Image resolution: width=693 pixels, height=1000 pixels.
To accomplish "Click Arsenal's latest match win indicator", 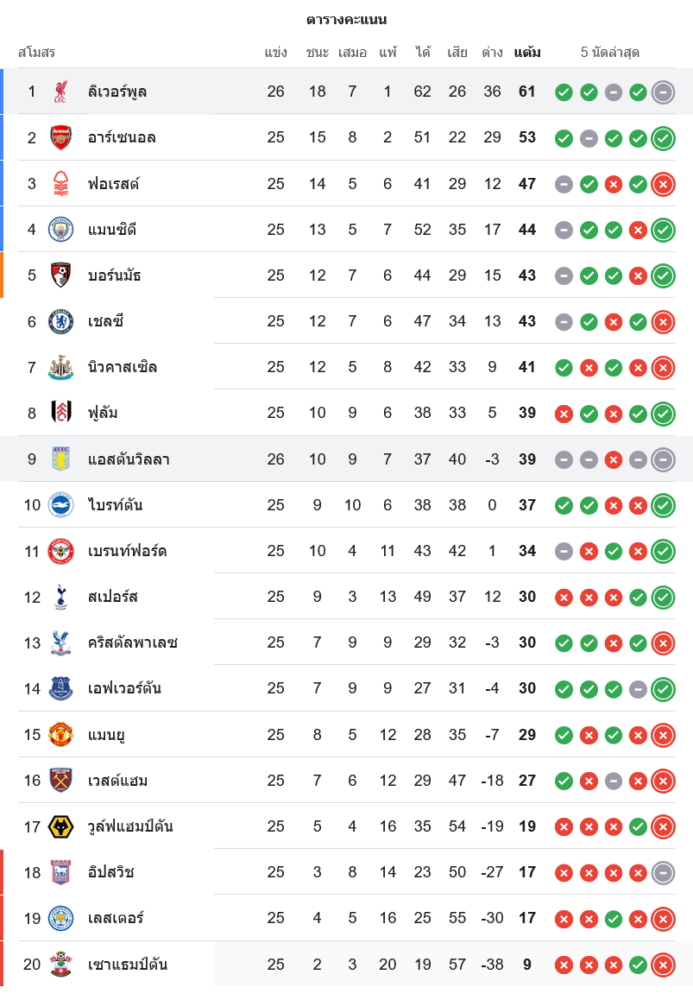I will pyautogui.click(x=662, y=138).
